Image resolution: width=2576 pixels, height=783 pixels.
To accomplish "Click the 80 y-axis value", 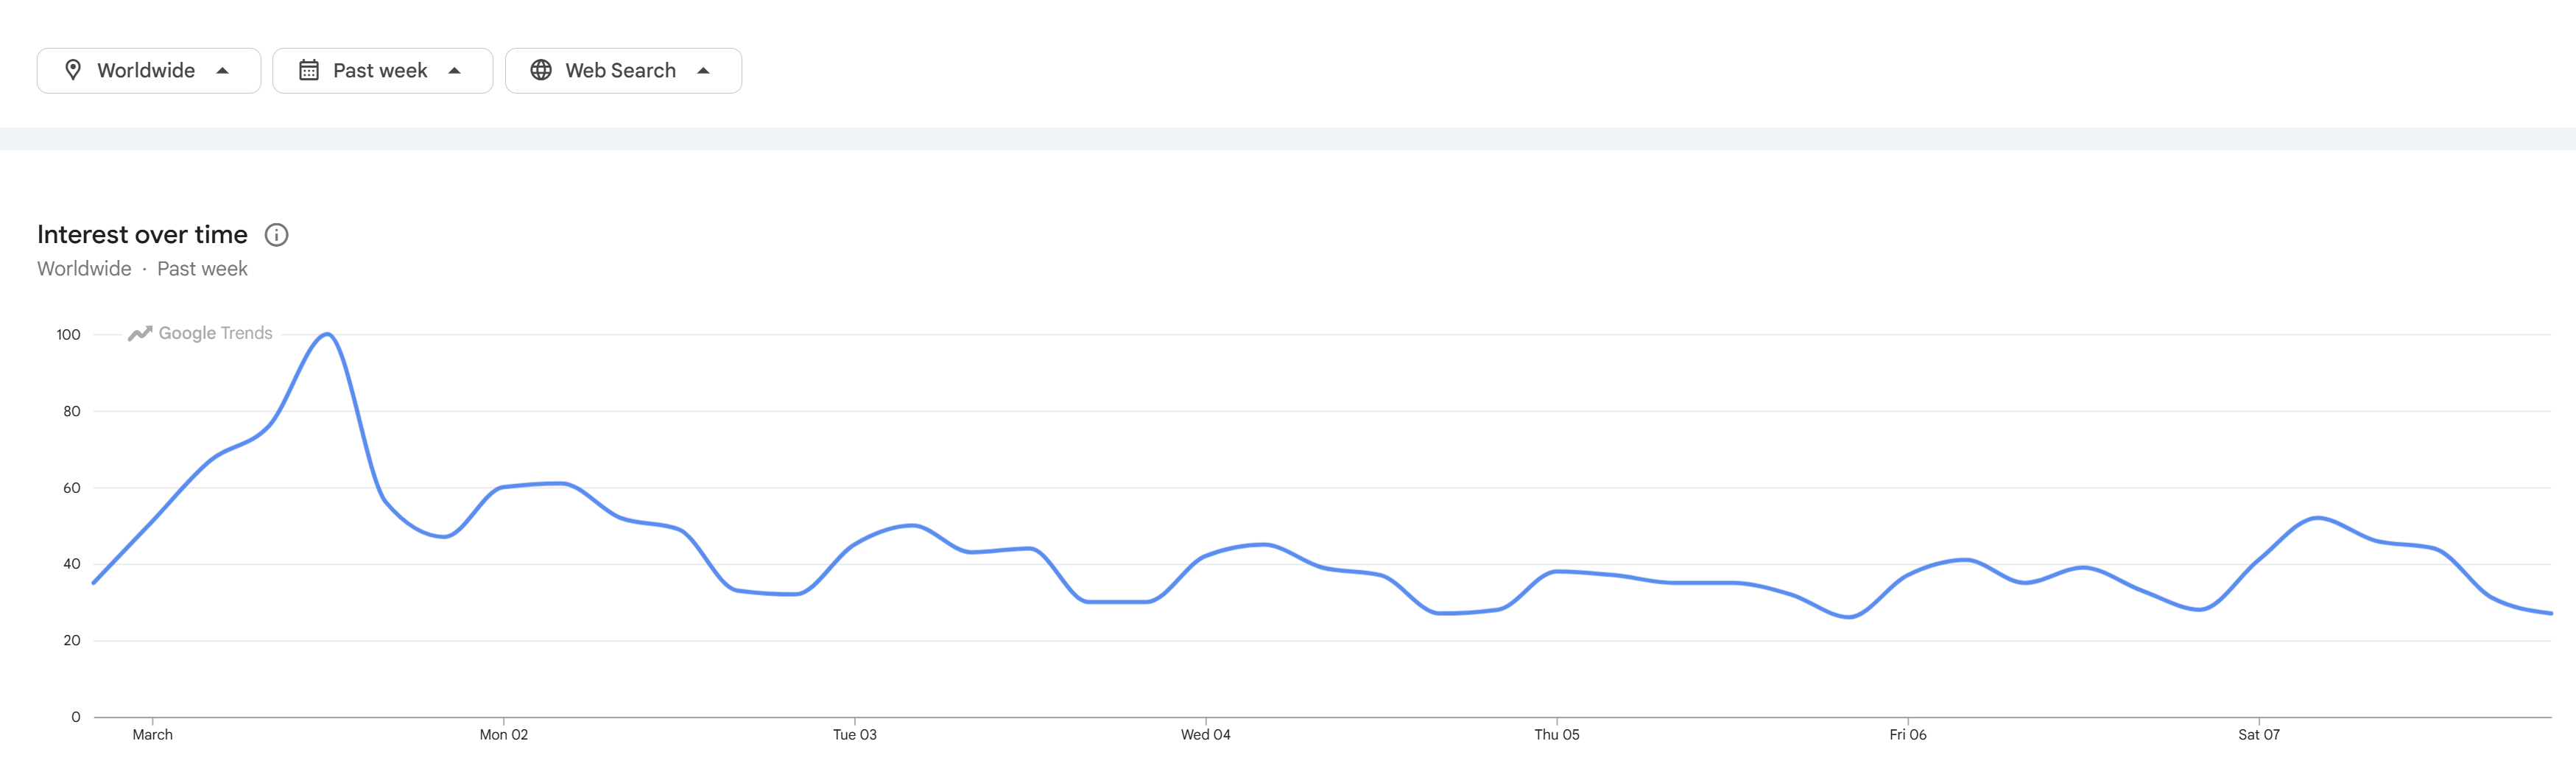I will pyautogui.click(x=72, y=412).
